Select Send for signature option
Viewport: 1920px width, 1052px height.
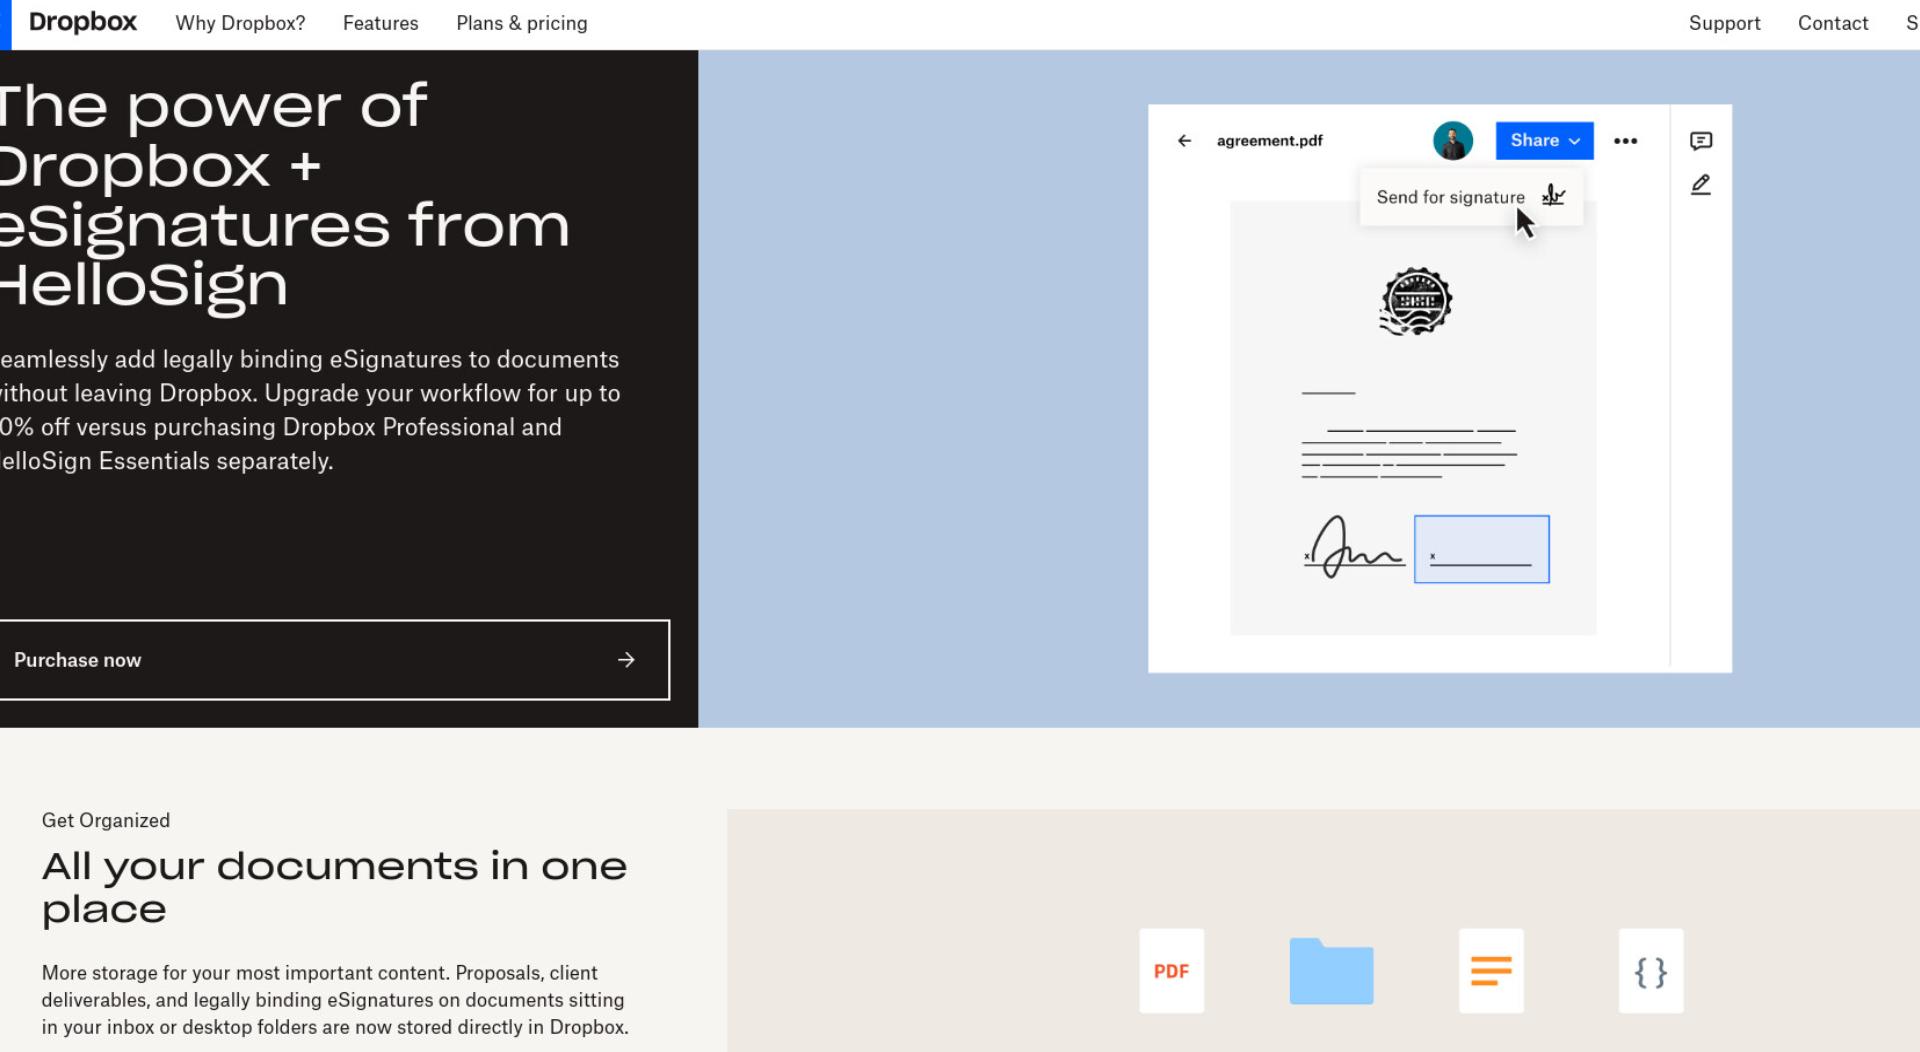[1470, 197]
